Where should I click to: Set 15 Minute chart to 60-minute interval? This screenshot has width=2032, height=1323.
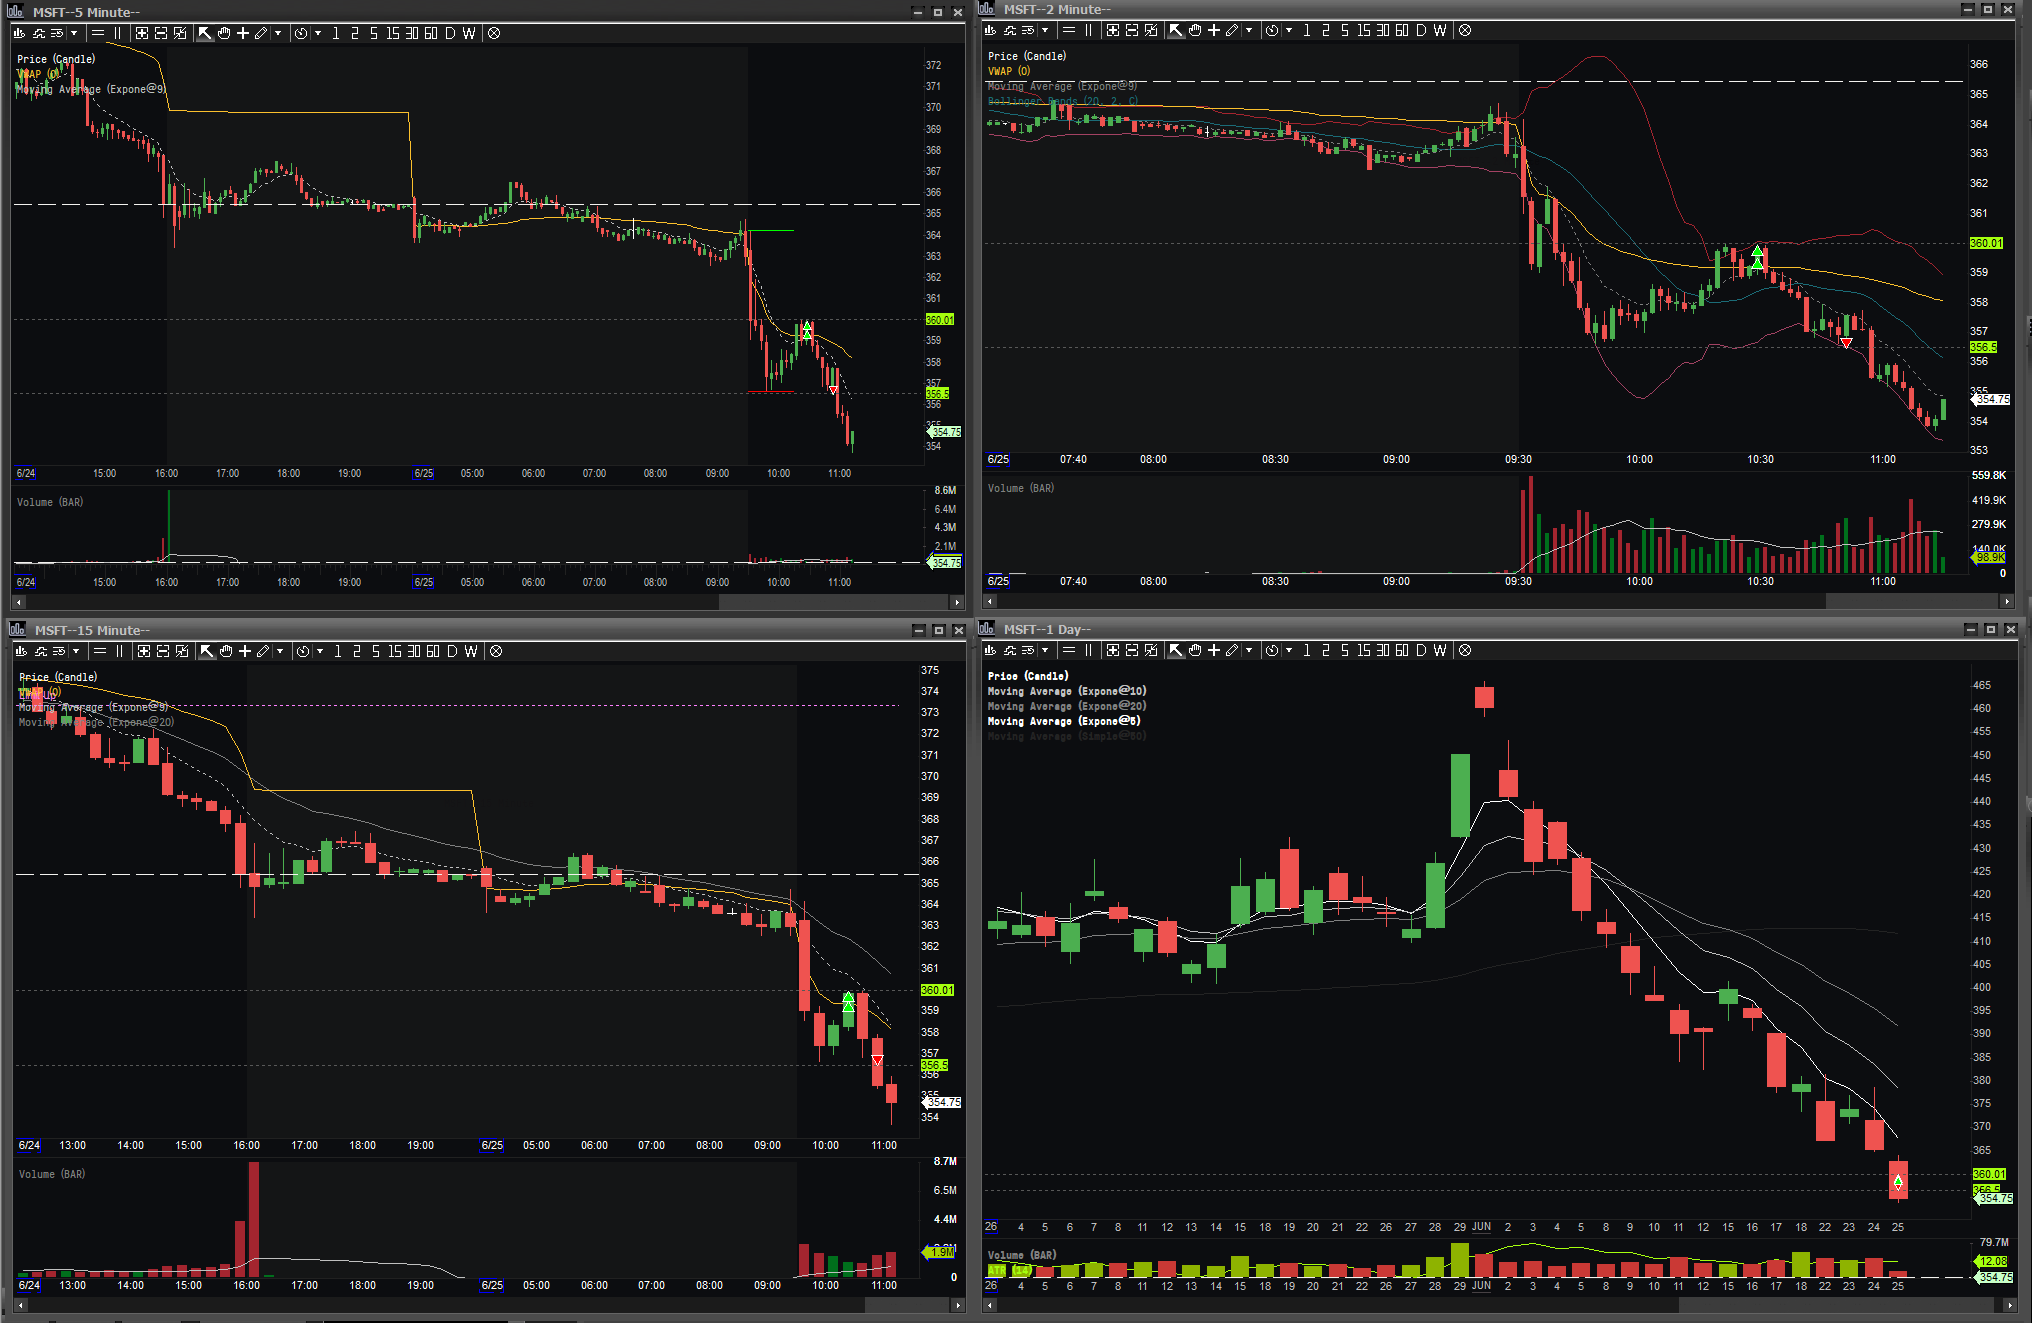(x=433, y=651)
